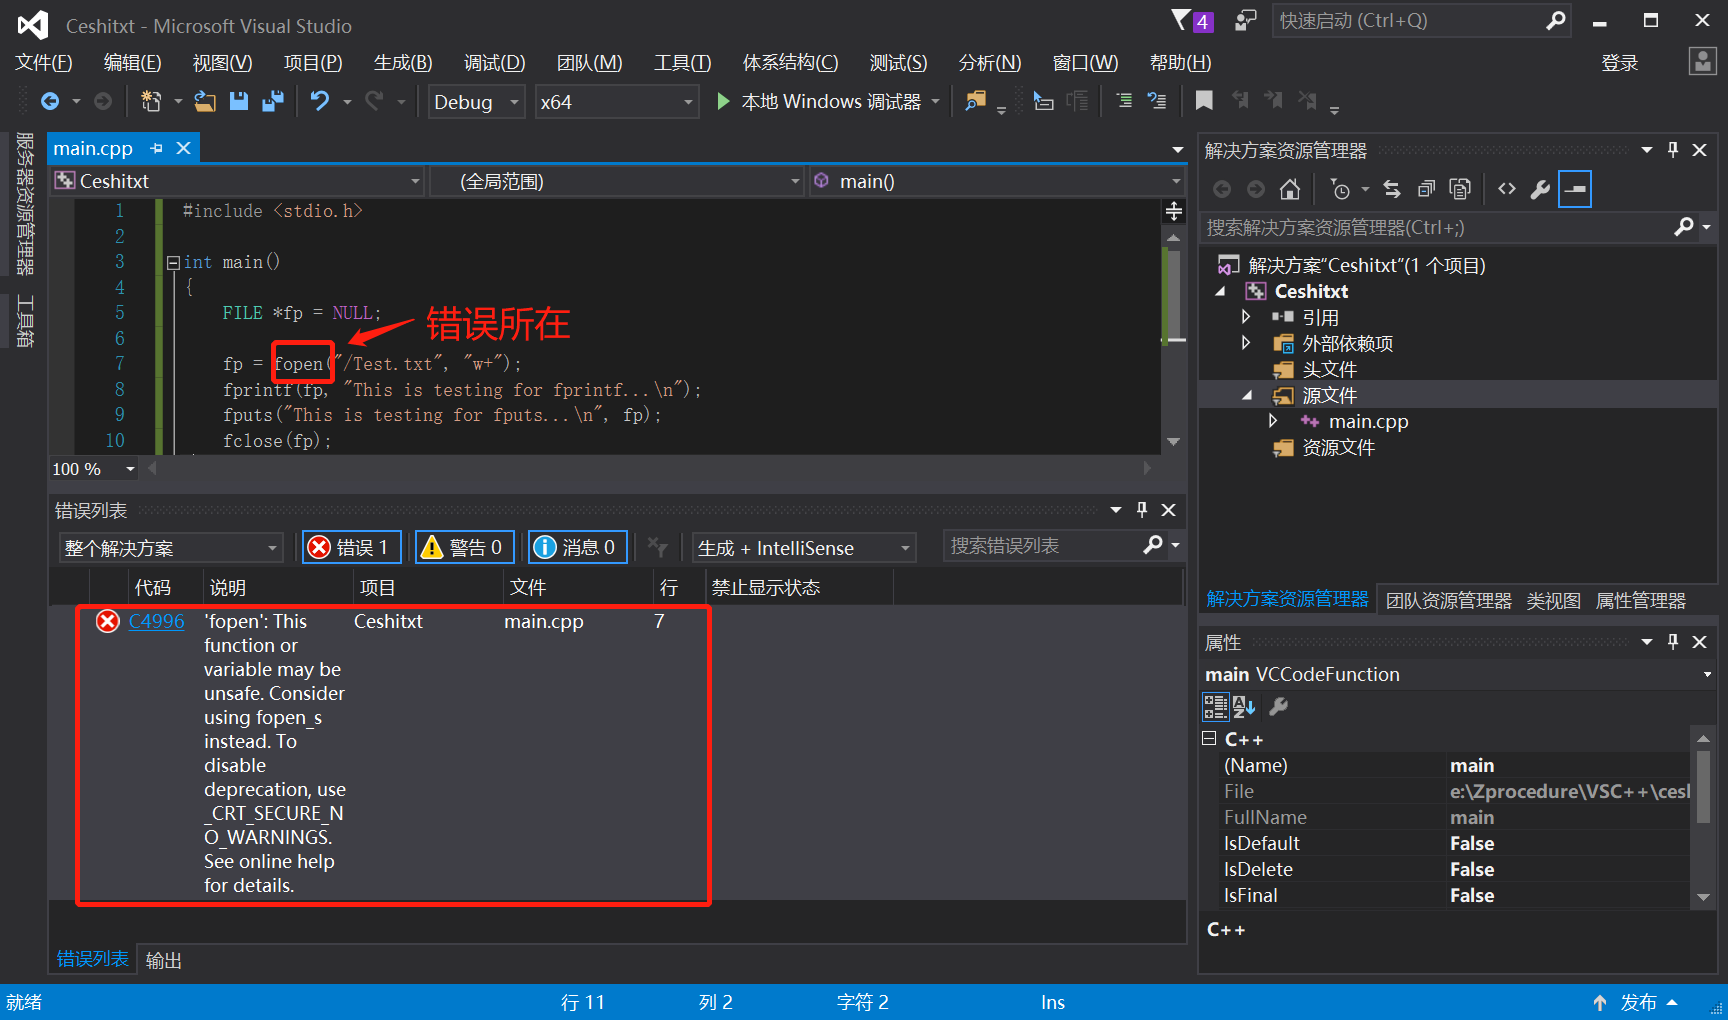Select the Find in Files icon
The height and width of the screenshot is (1020, 1728).
tap(976, 101)
